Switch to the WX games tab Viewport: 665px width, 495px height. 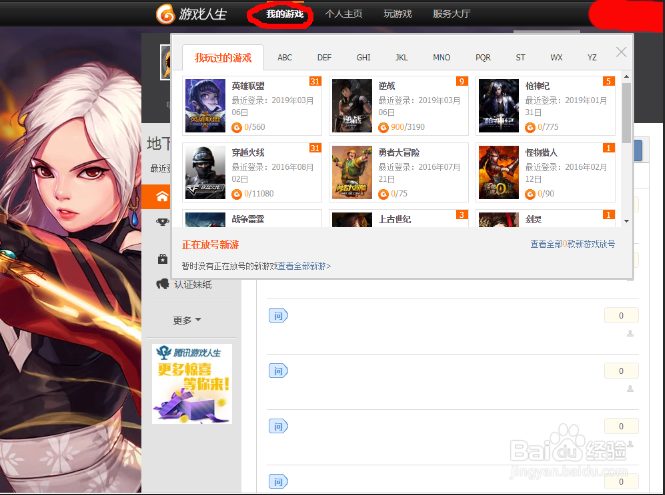click(556, 58)
